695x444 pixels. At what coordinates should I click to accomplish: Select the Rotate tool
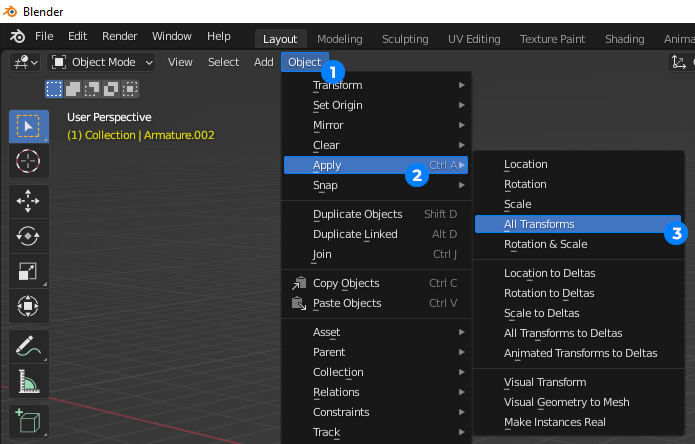29,236
